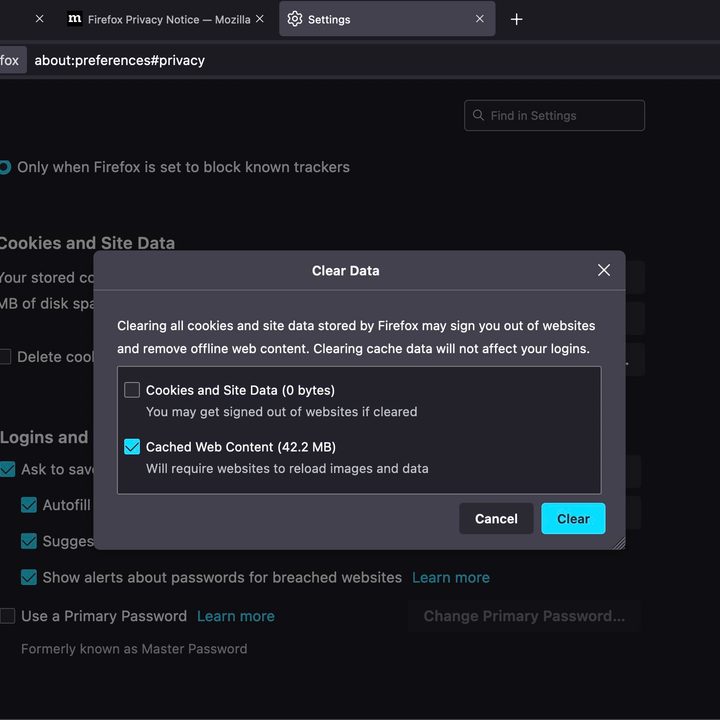Toggle Show alerts about breached websites checkbox
720x720 pixels.
click(x=29, y=577)
